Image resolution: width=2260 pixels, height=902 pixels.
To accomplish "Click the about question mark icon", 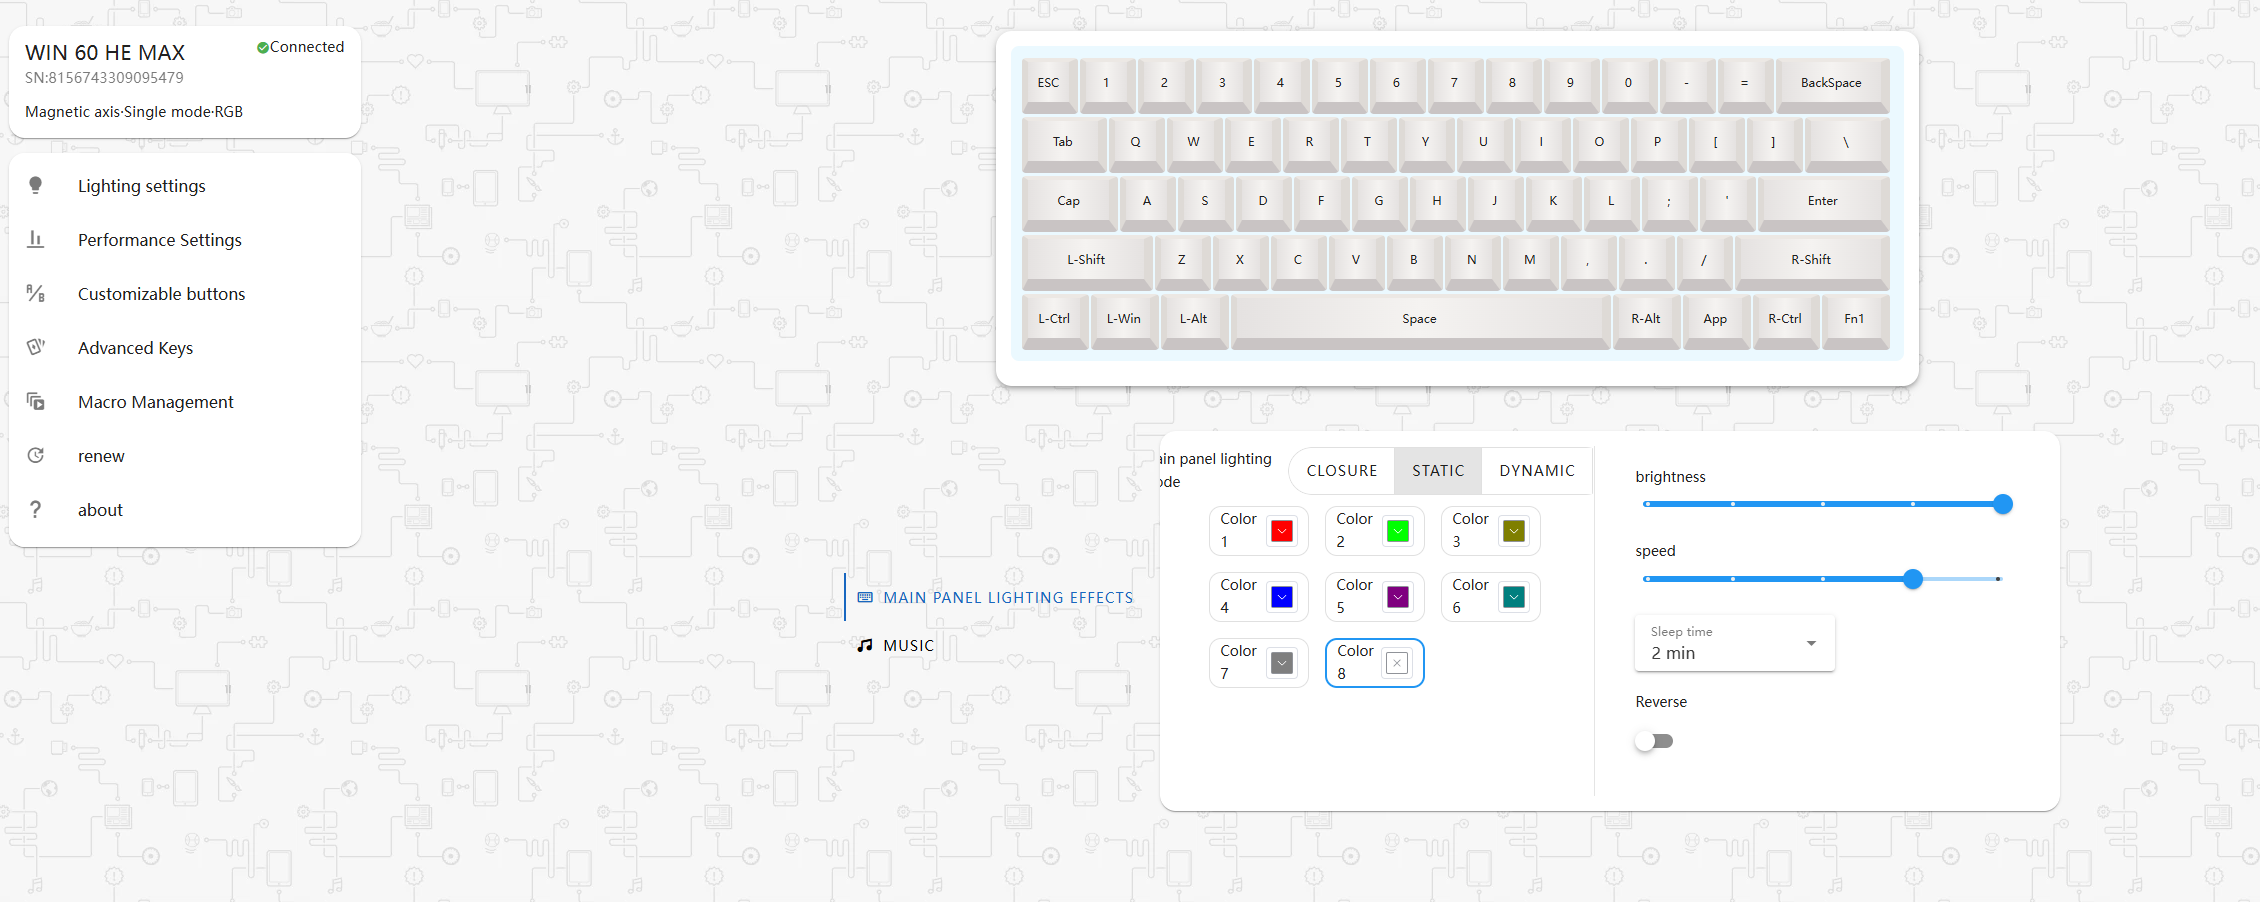I will 36,509.
